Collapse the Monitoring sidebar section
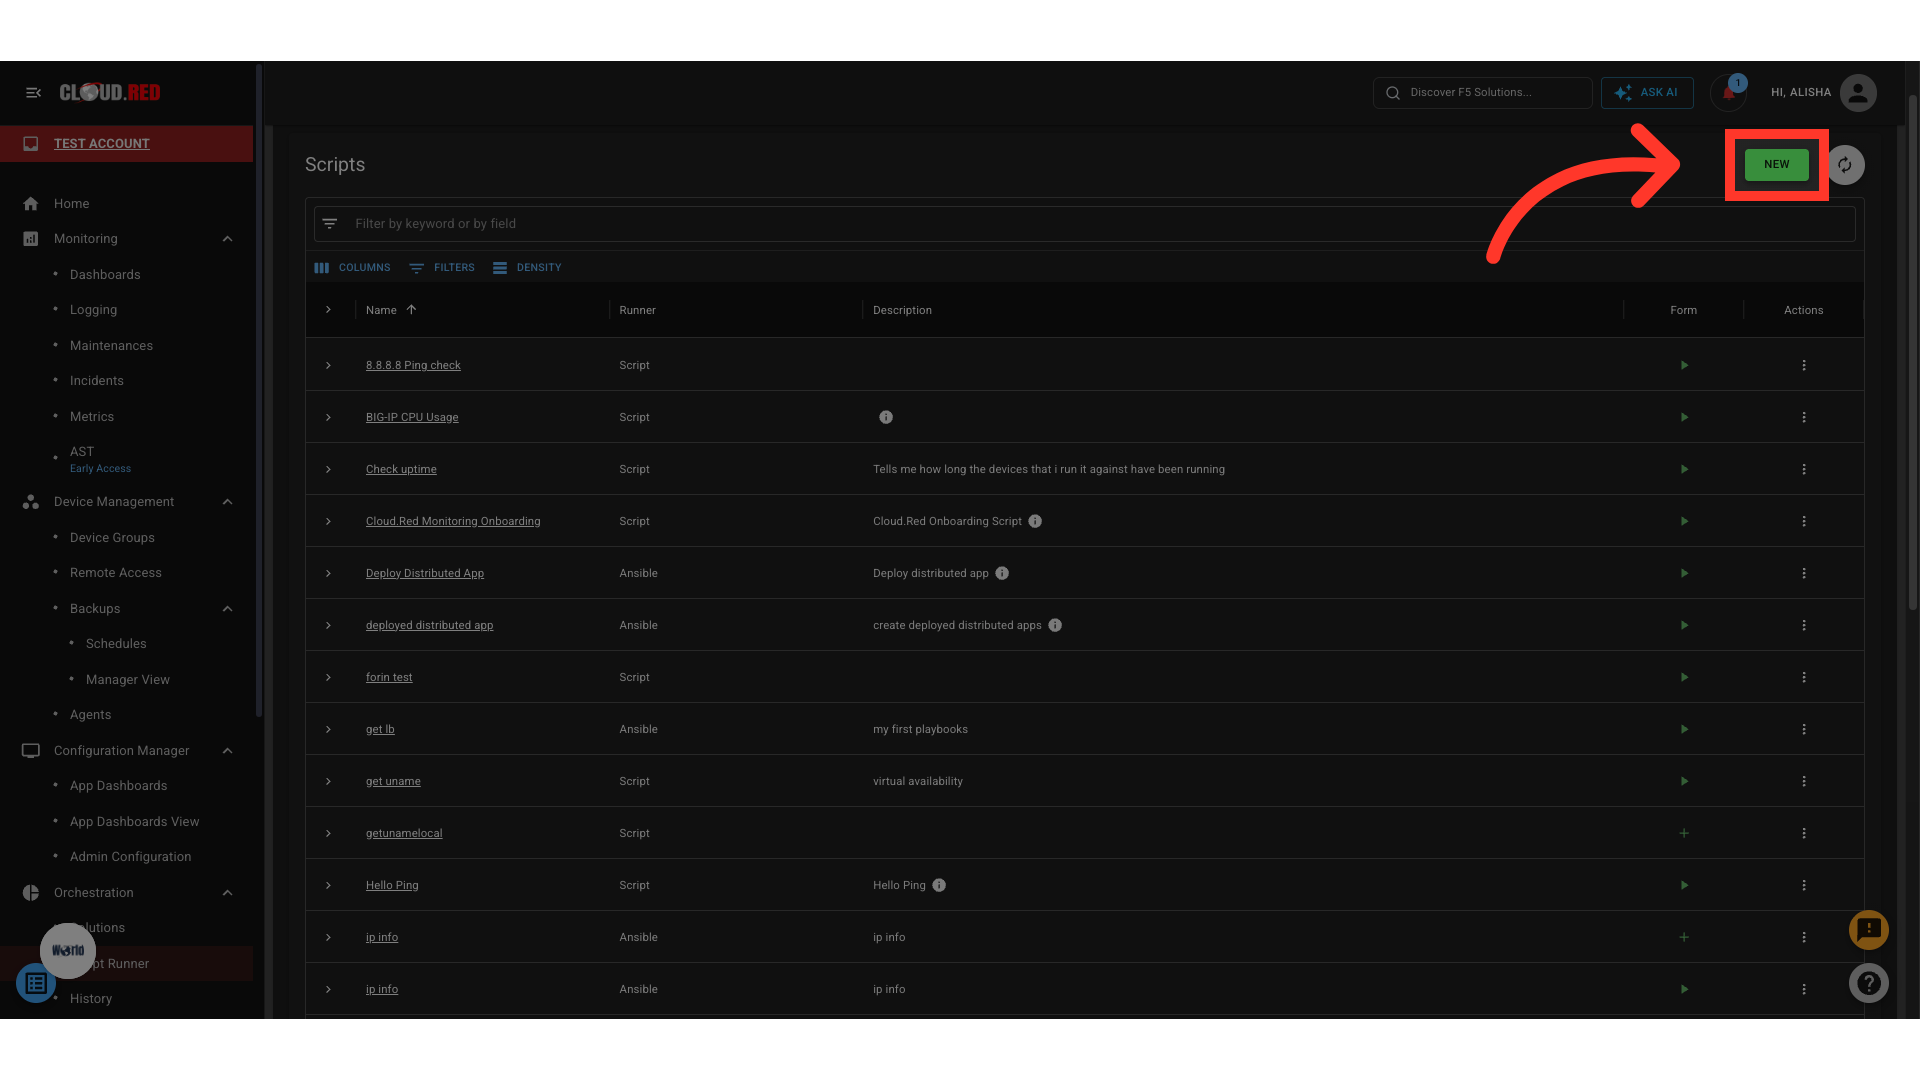Image resolution: width=1920 pixels, height=1080 pixels. click(227, 239)
